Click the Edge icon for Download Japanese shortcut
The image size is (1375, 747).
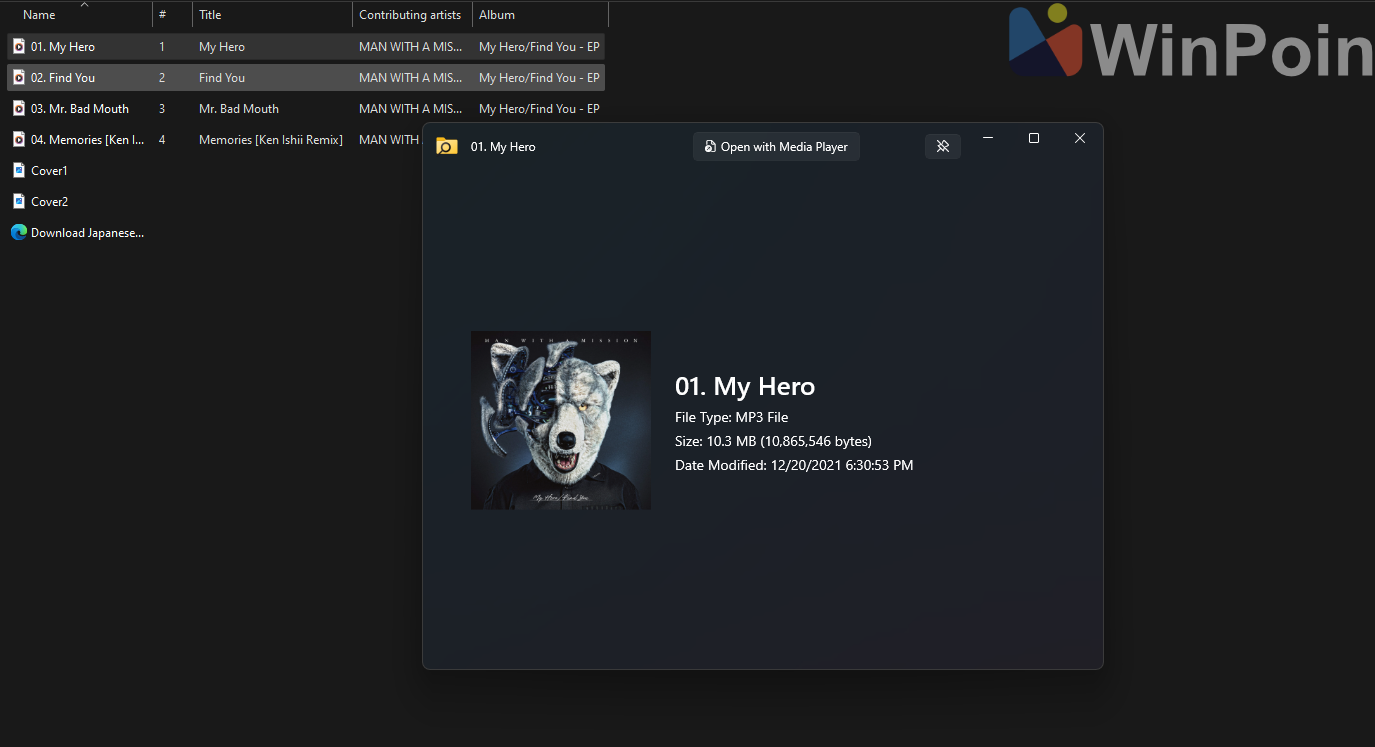click(19, 233)
